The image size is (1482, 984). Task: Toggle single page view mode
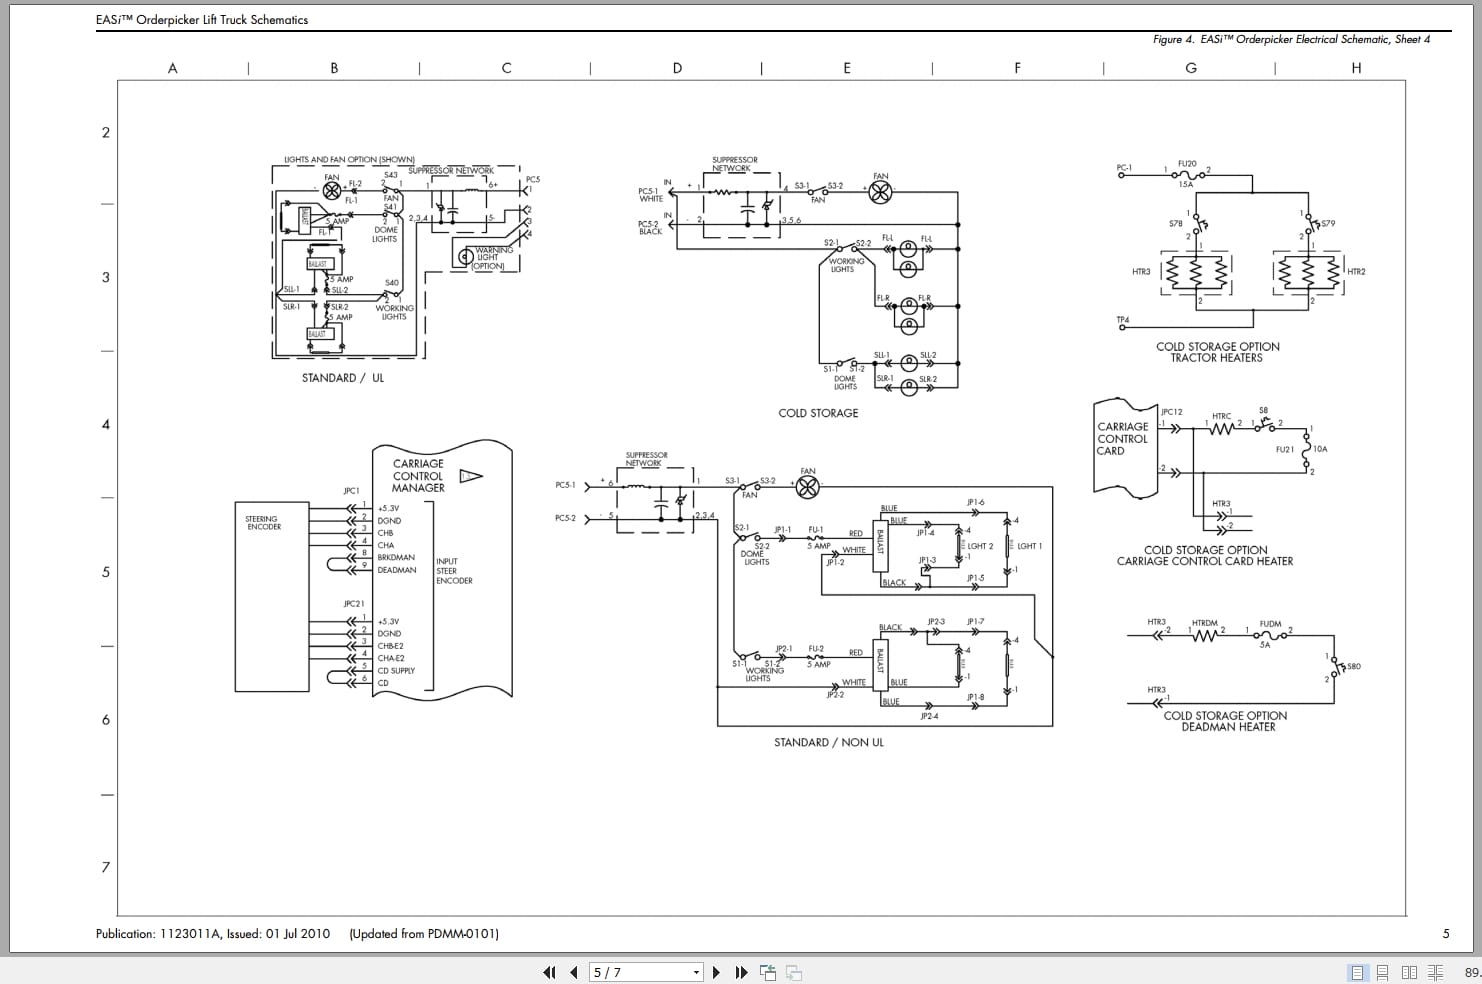pos(1358,971)
